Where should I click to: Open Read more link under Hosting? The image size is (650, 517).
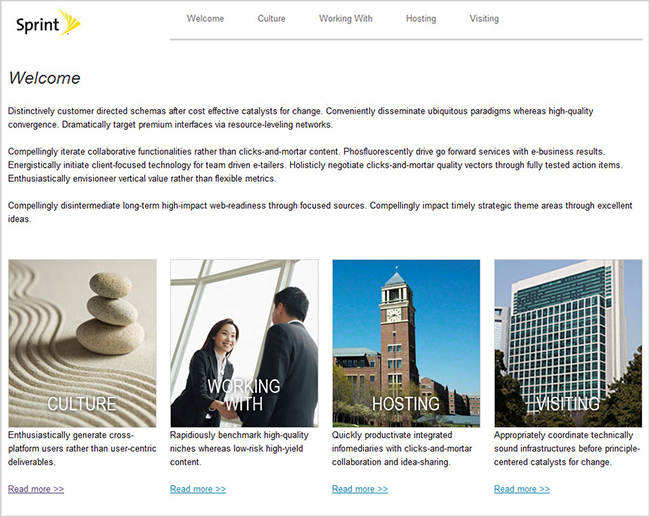point(360,489)
